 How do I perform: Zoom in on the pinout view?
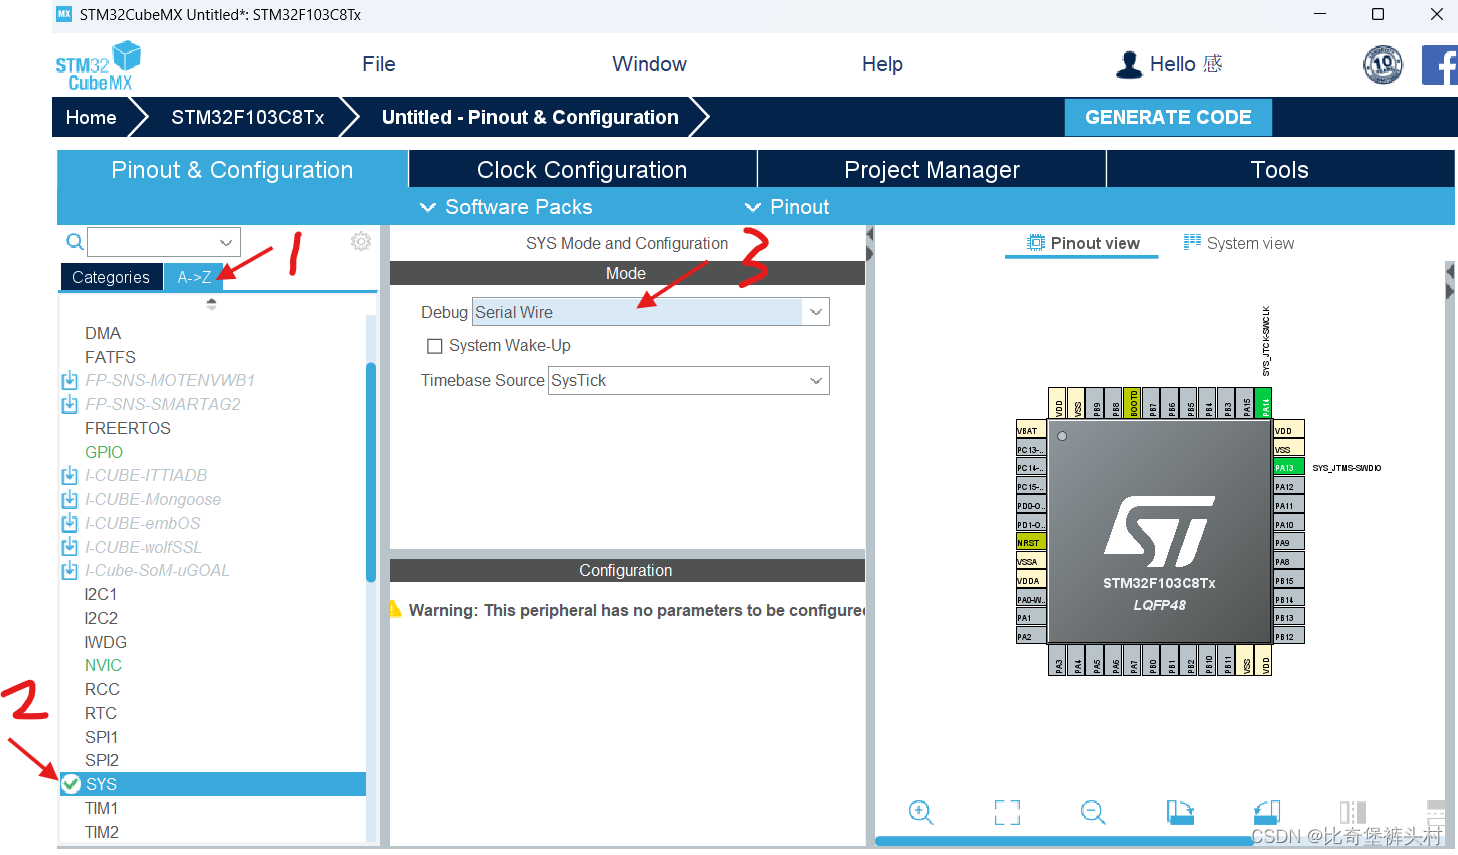click(920, 812)
